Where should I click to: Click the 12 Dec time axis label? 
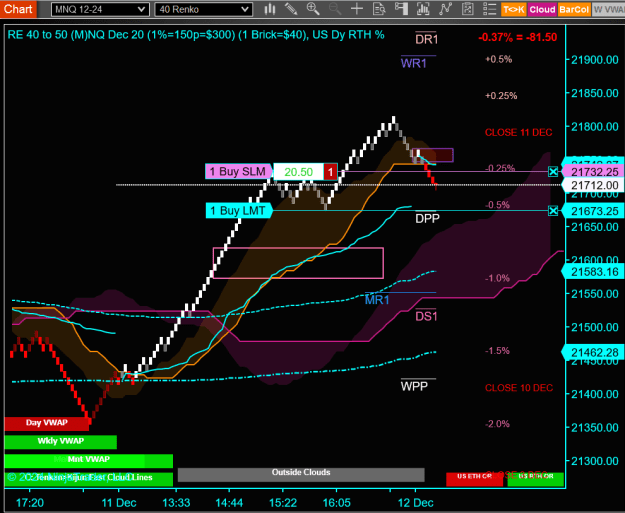[x=416, y=503]
